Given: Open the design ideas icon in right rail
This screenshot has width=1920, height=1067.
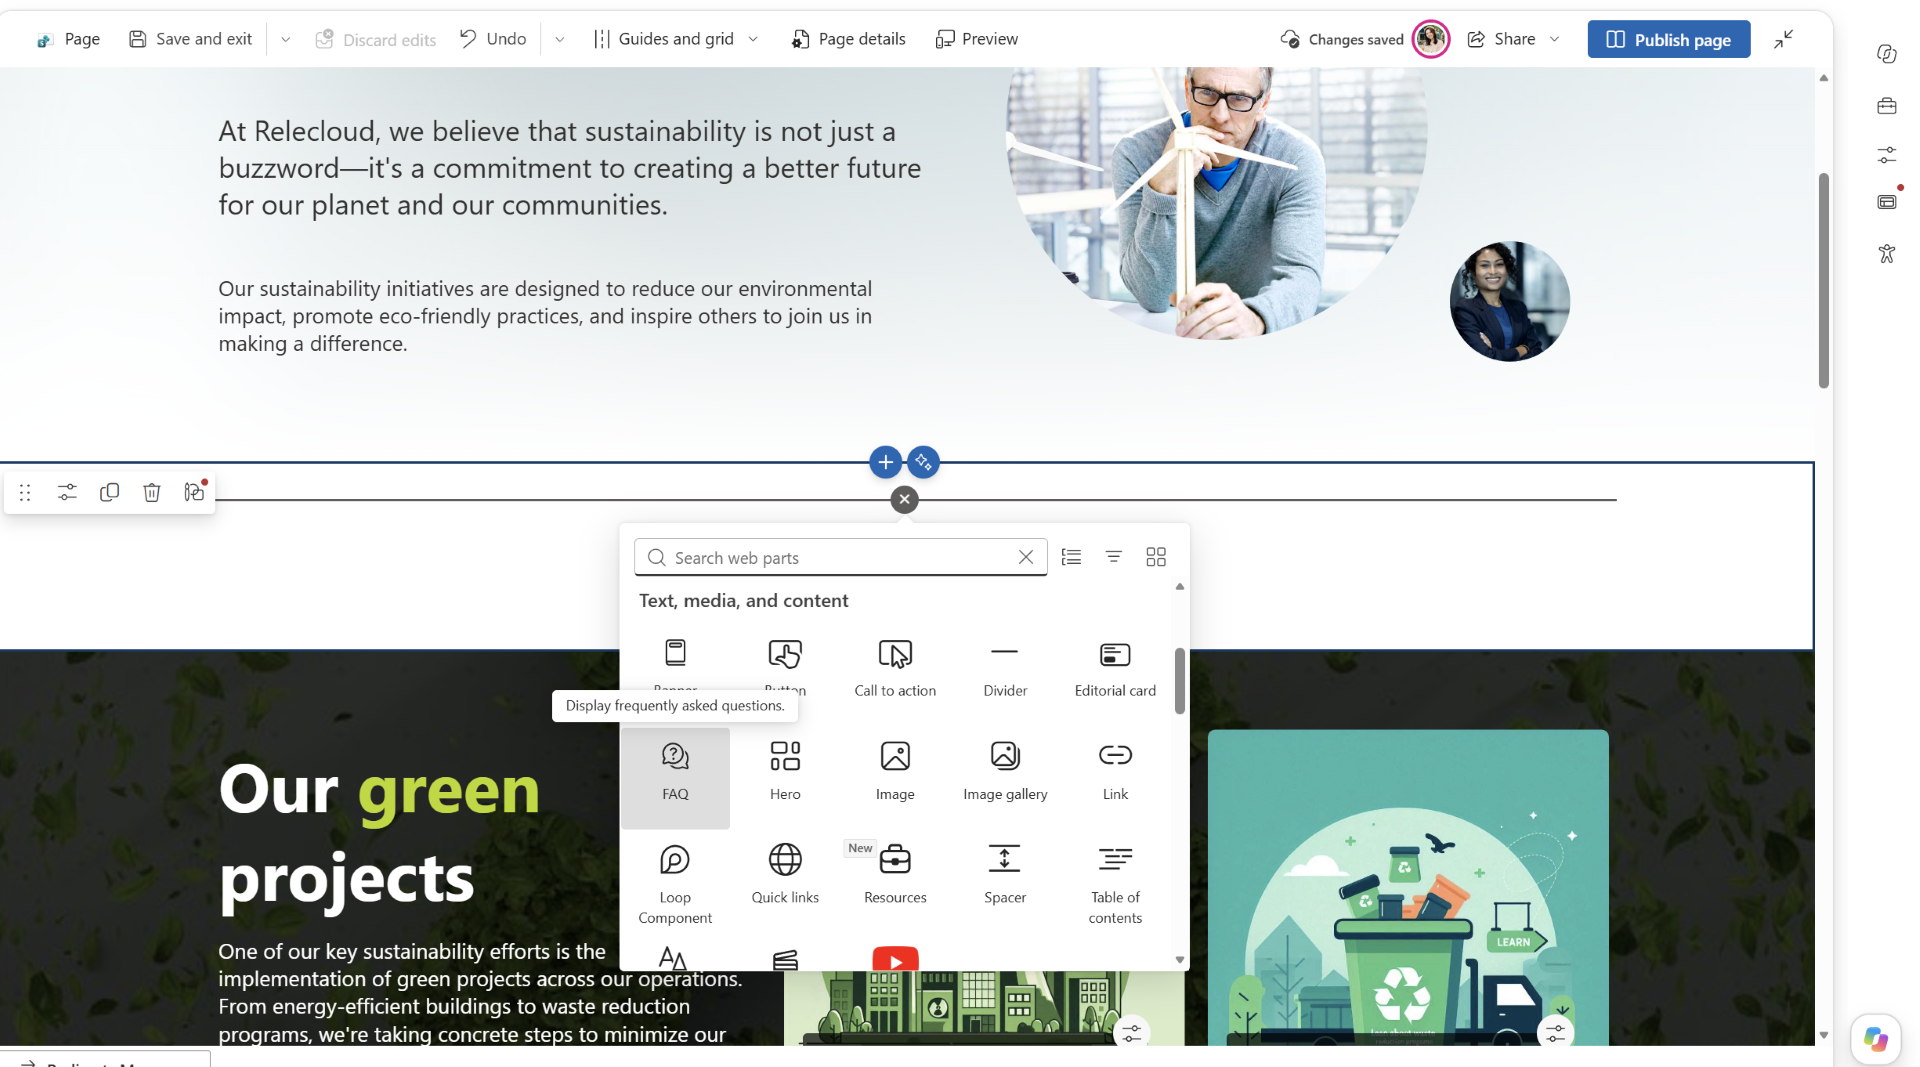Looking at the screenshot, I should (1887, 202).
